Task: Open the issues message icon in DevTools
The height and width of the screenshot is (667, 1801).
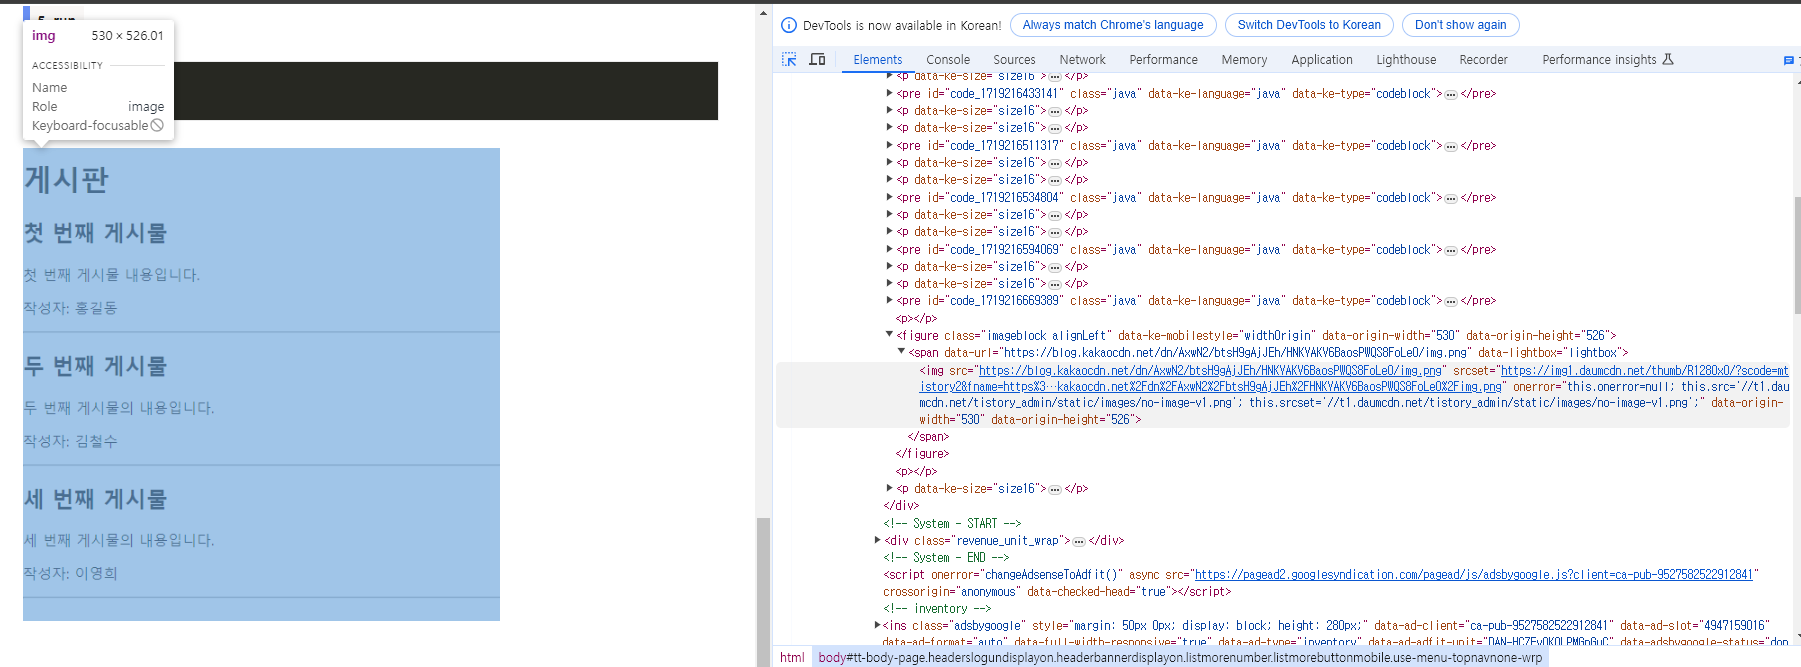Action: click(1789, 60)
